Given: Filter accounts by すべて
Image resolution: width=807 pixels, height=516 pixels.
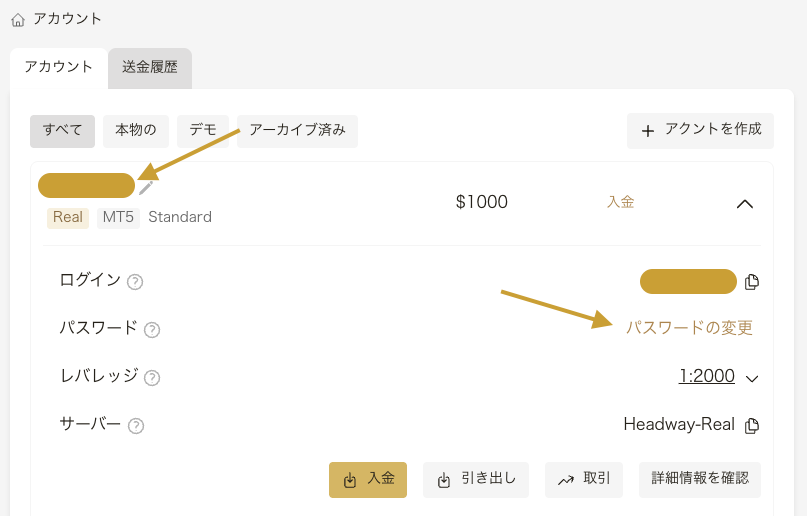Looking at the screenshot, I should pos(62,131).
